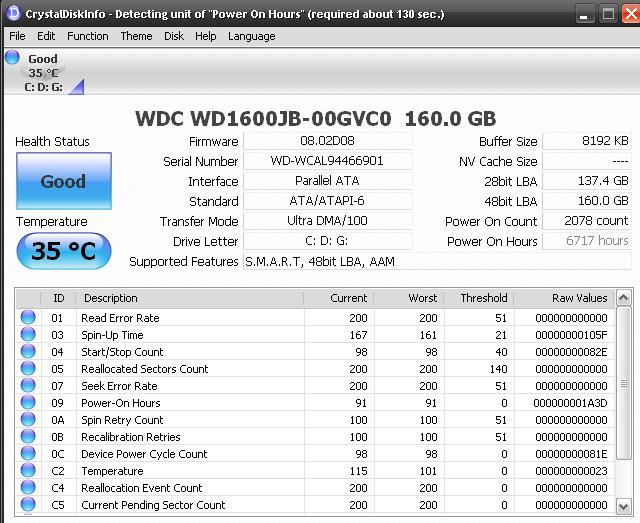Click the Interface field Parallel ATA
The image size is (640, 523).
[328, 181]
